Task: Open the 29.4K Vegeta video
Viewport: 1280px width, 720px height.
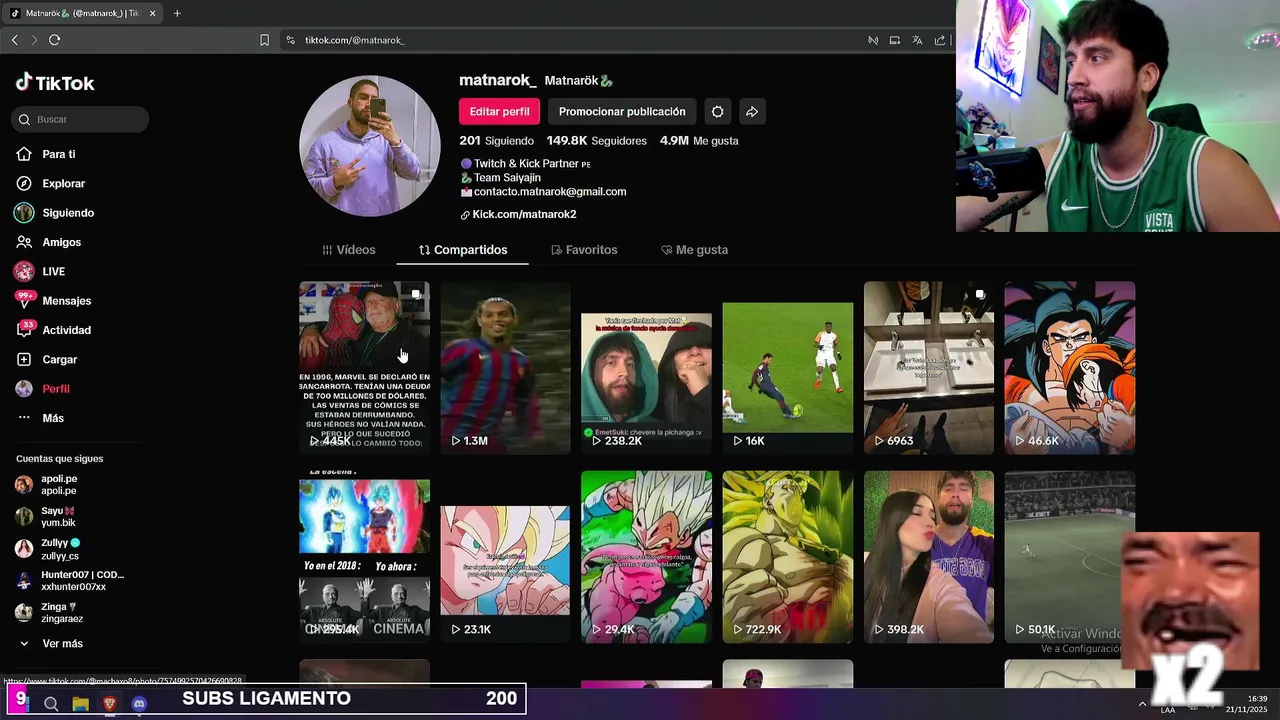Action: click(x=646, y=557)
